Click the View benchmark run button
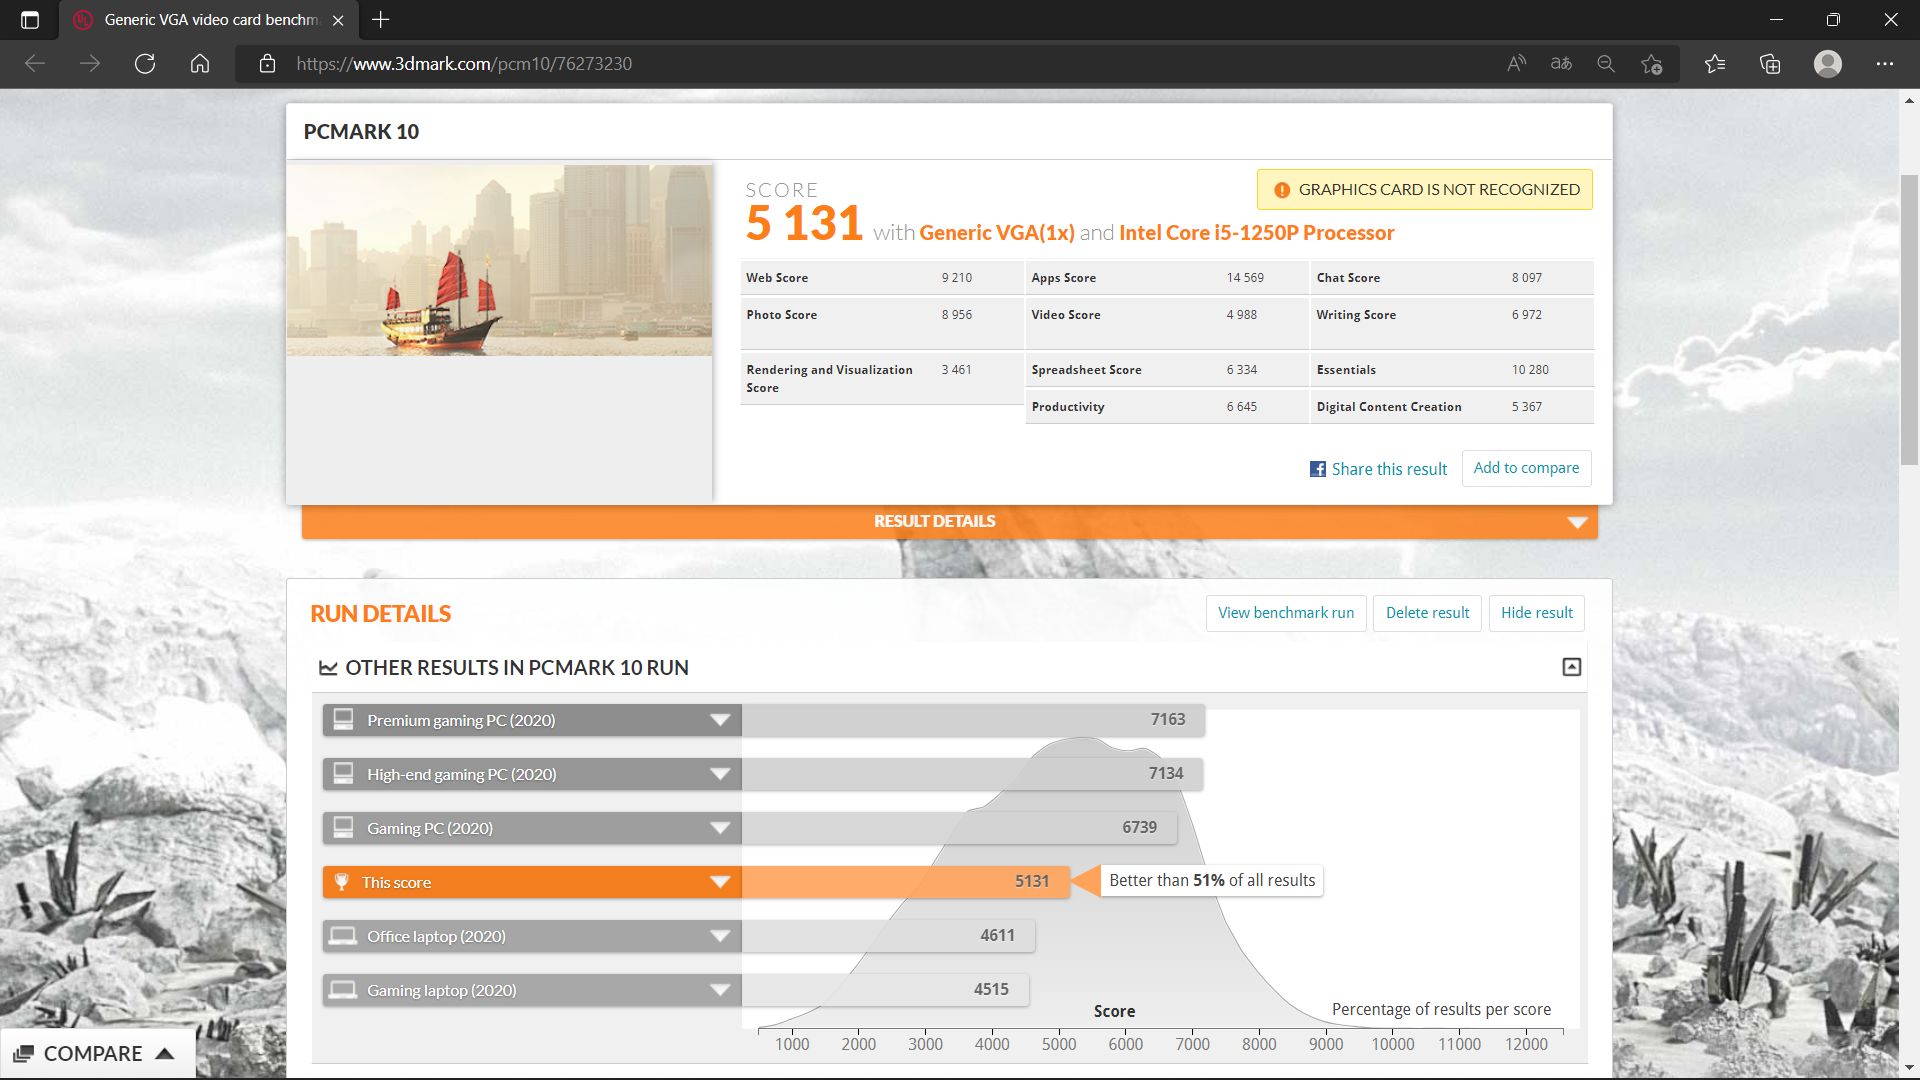 coord(1285,613)
